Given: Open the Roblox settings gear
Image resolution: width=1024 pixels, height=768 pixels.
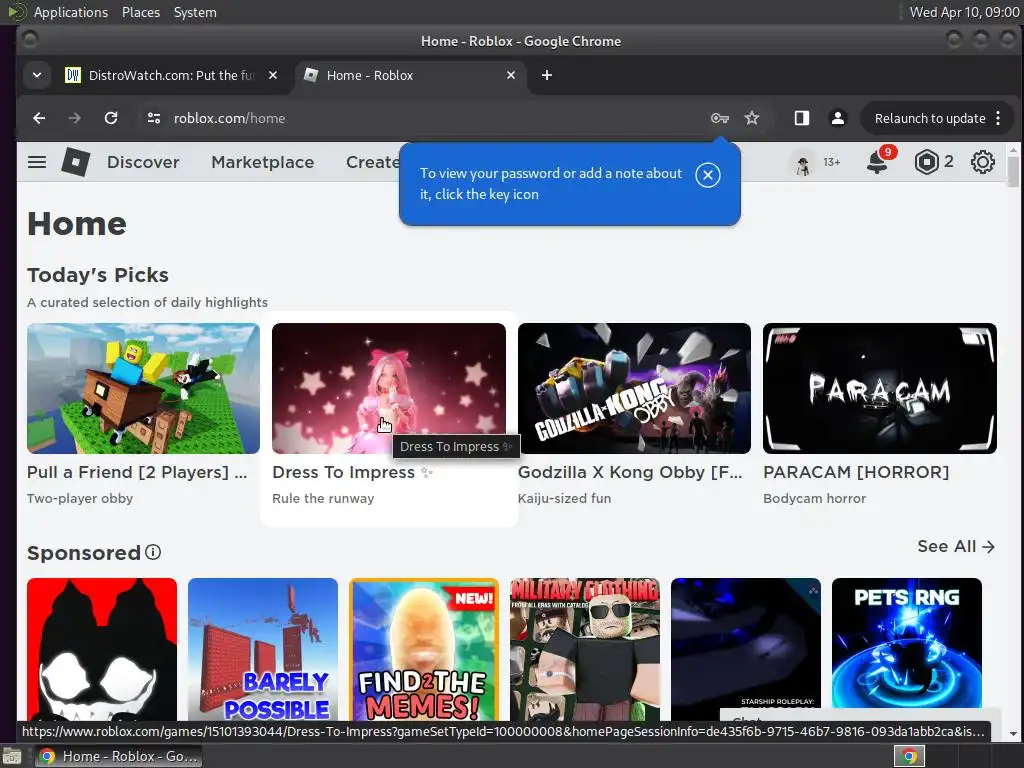Looking at the screenshot, I should tap(982, 162).
